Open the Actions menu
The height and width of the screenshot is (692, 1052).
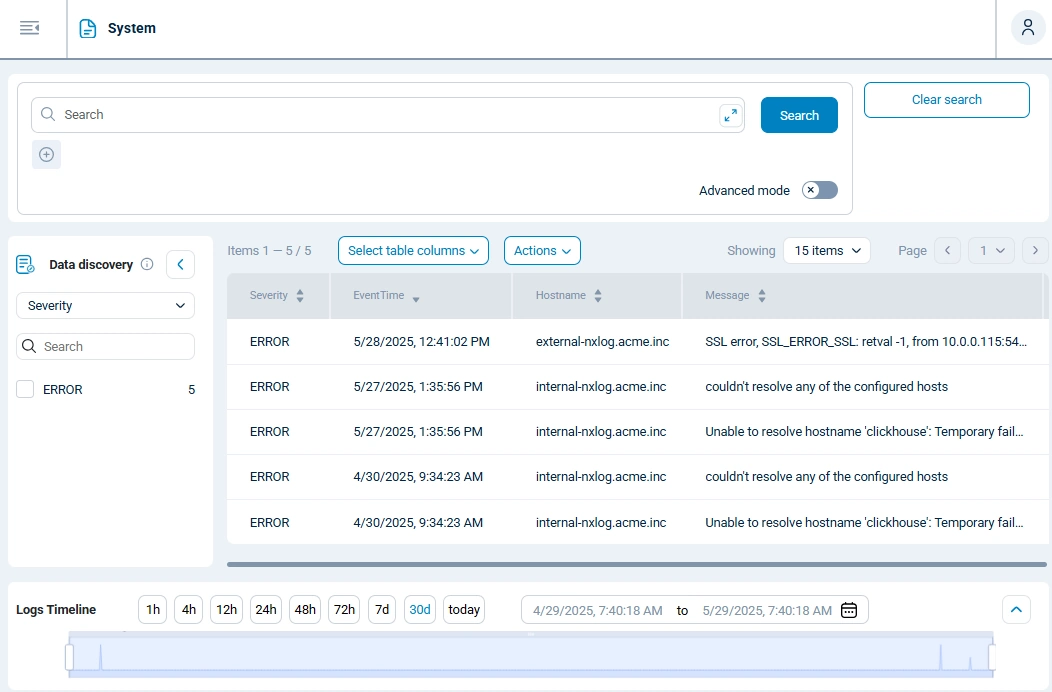tap(542, 250)
